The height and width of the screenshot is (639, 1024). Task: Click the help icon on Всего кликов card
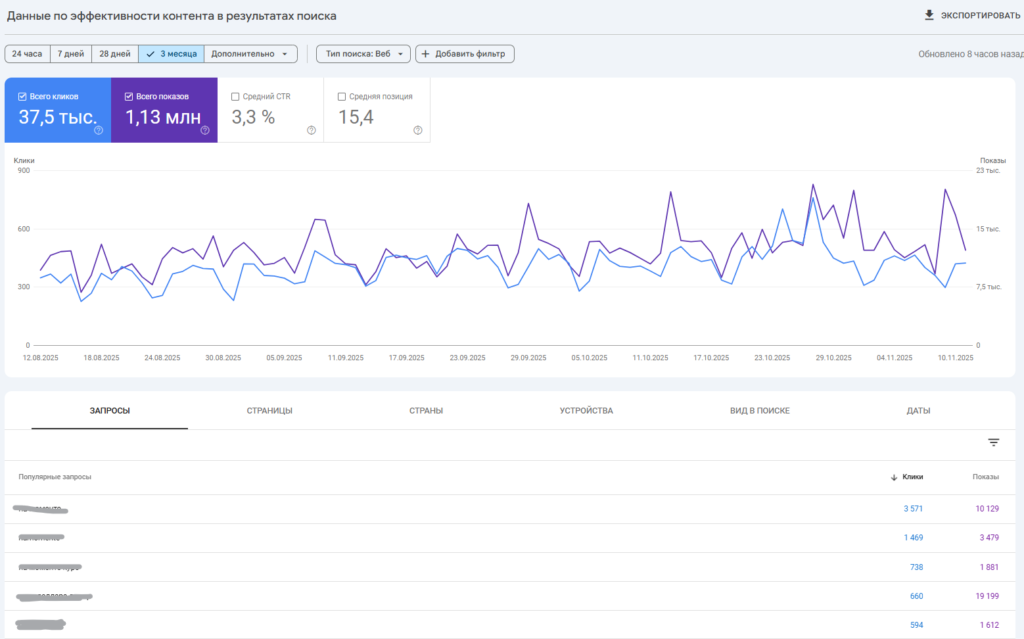click(98, 131)
